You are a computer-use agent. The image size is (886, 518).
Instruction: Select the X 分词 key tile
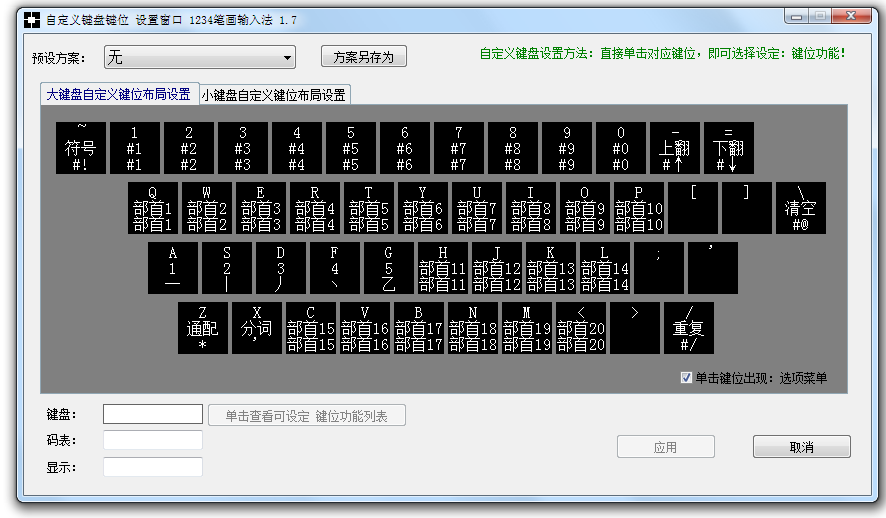point(257,328)
